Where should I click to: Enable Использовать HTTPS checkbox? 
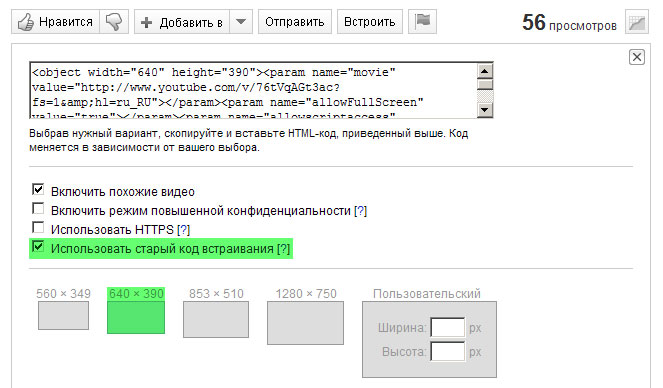[x=38, y=227]
